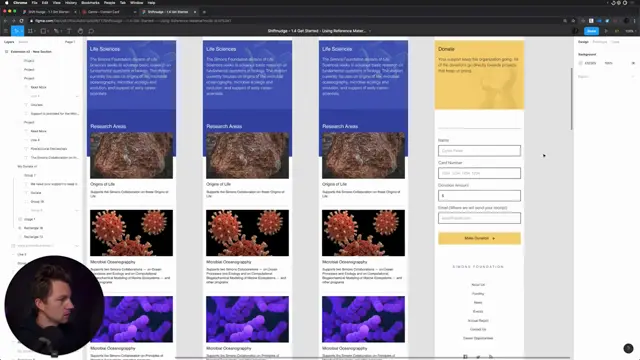Click the user avatar in Figma toolbar
This screenshot has width=640, height=360.
click(575, 31)
